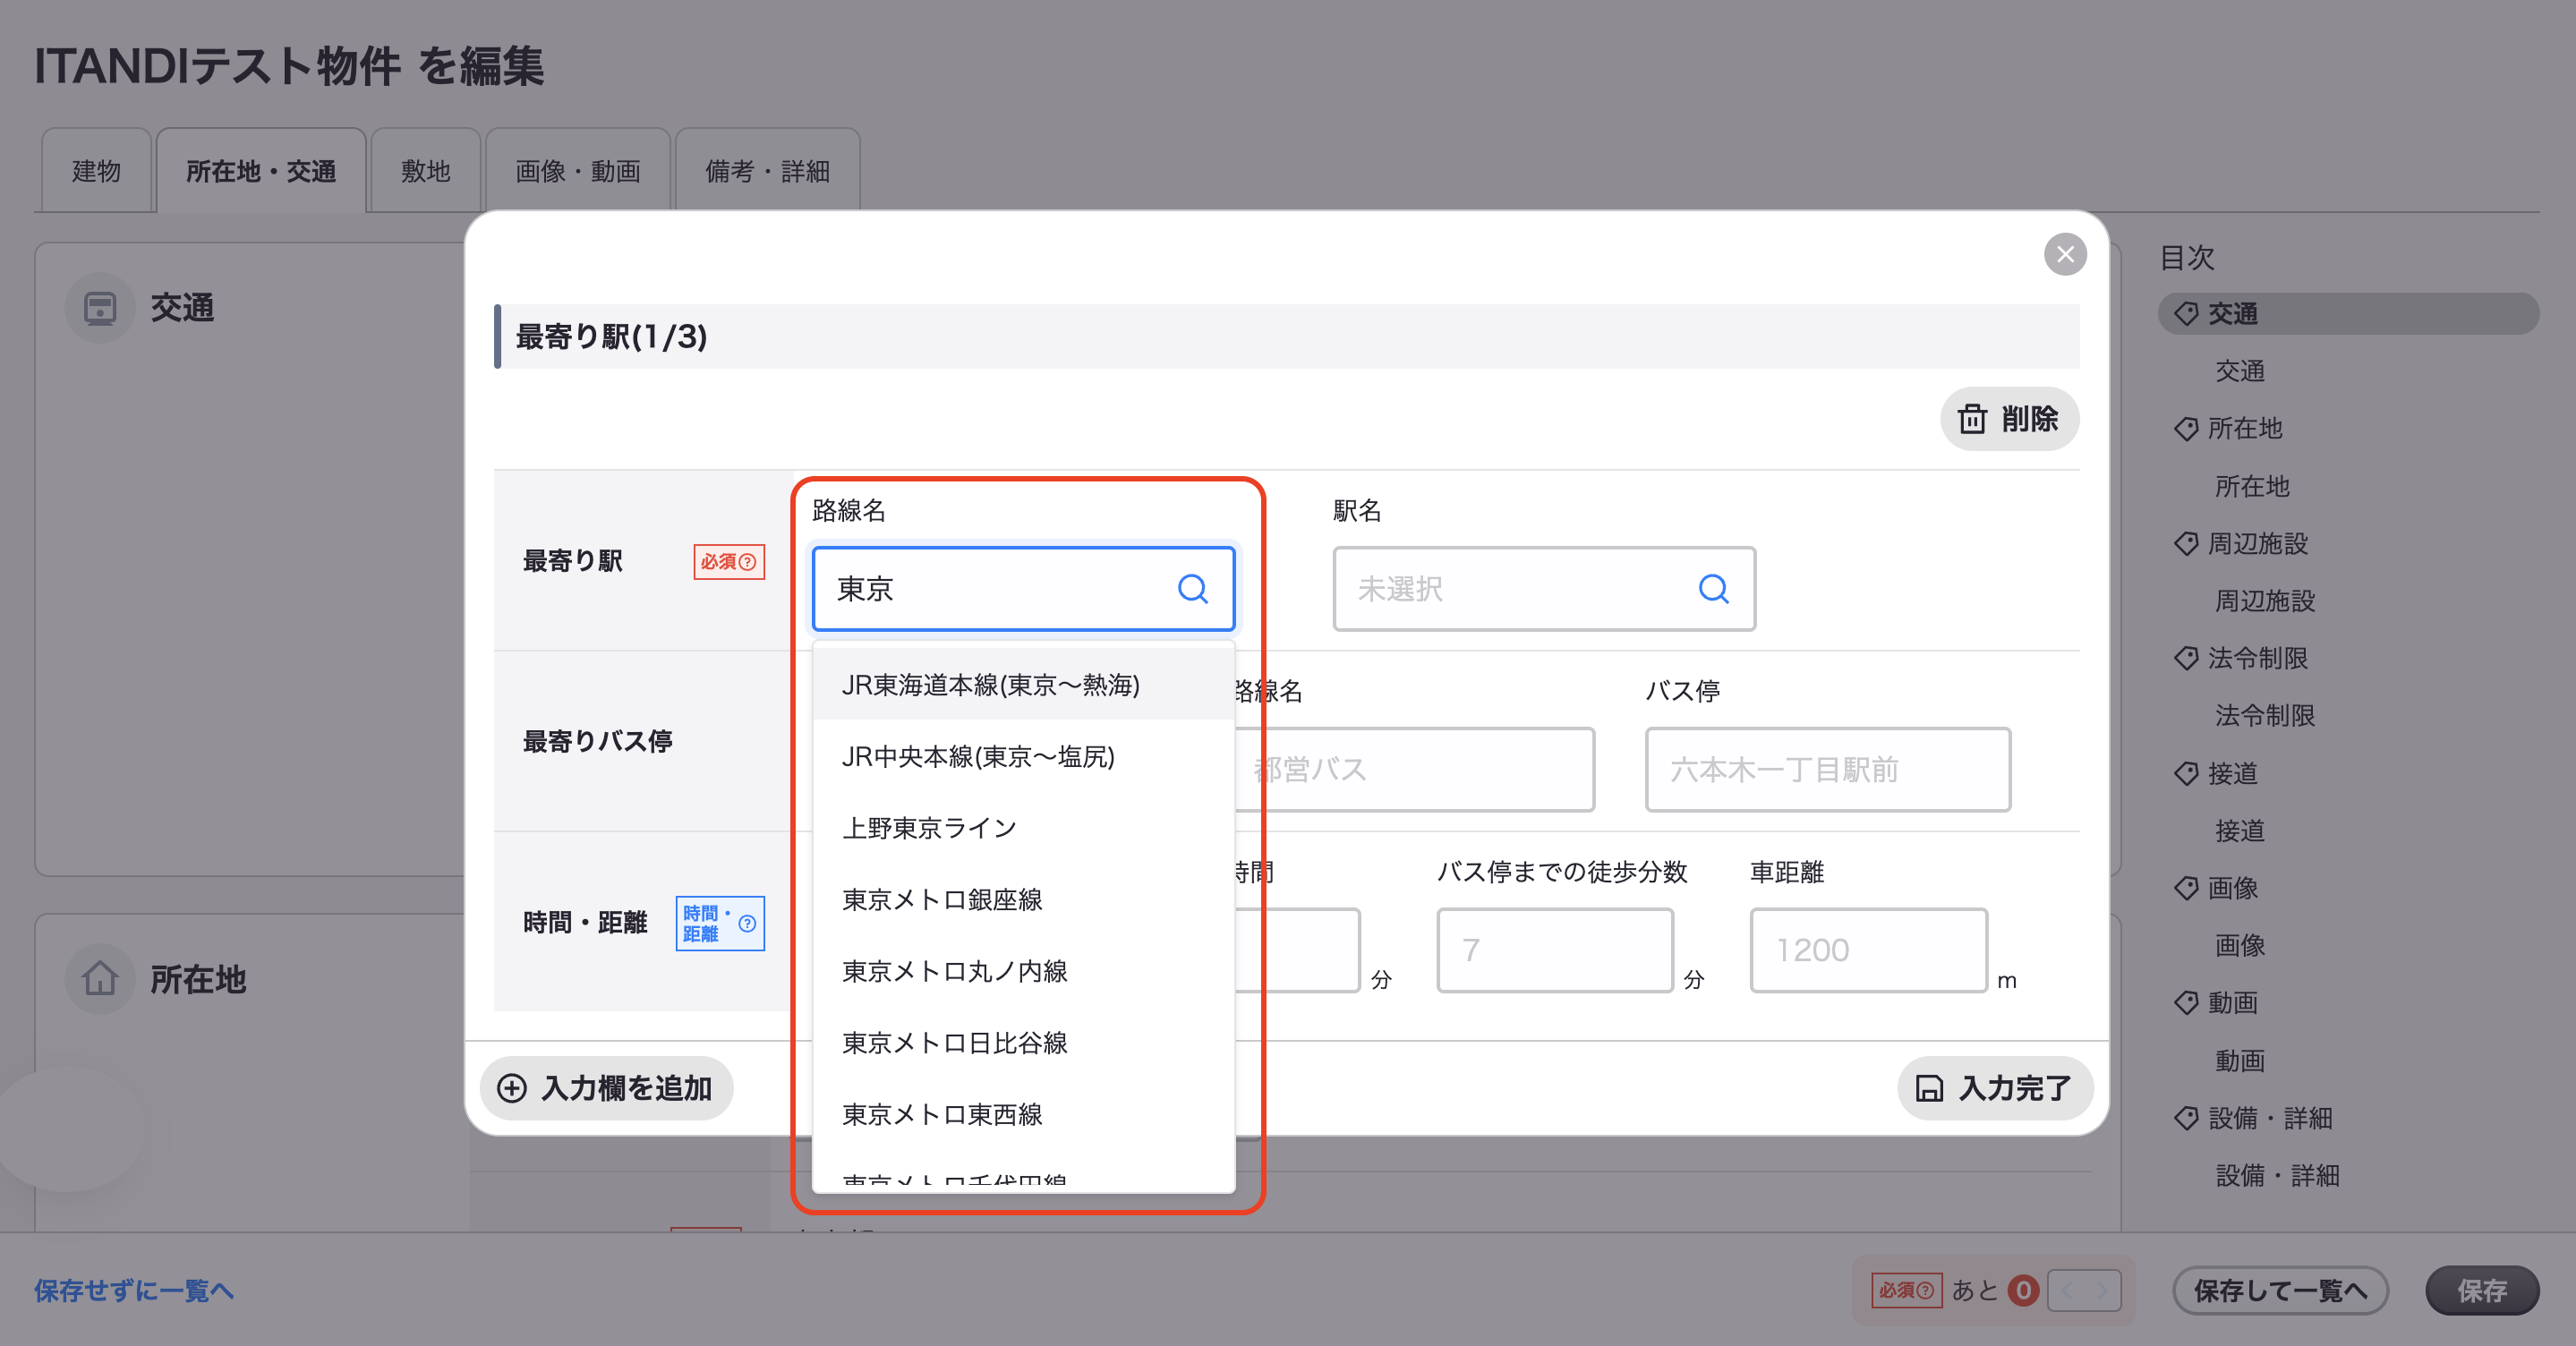Click tag icon next to 交通 in 目次
Screen dimensions: 2576x1346
pos(2186,314)
